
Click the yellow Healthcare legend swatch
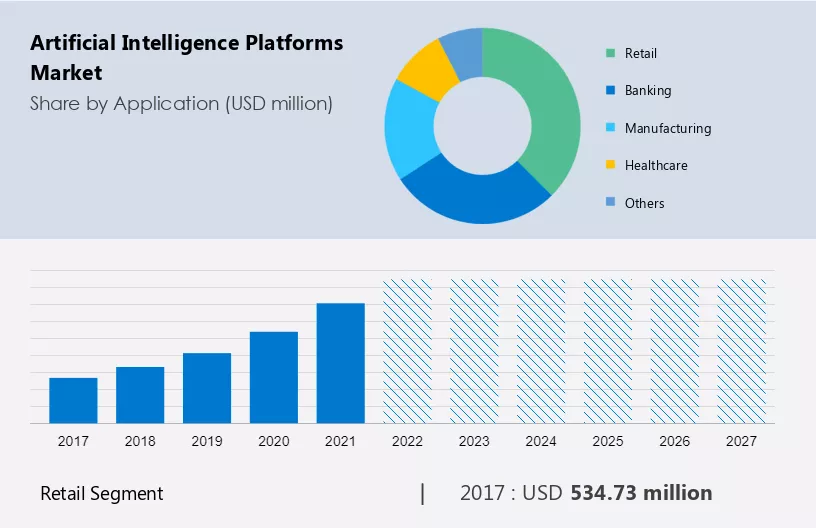610,165
